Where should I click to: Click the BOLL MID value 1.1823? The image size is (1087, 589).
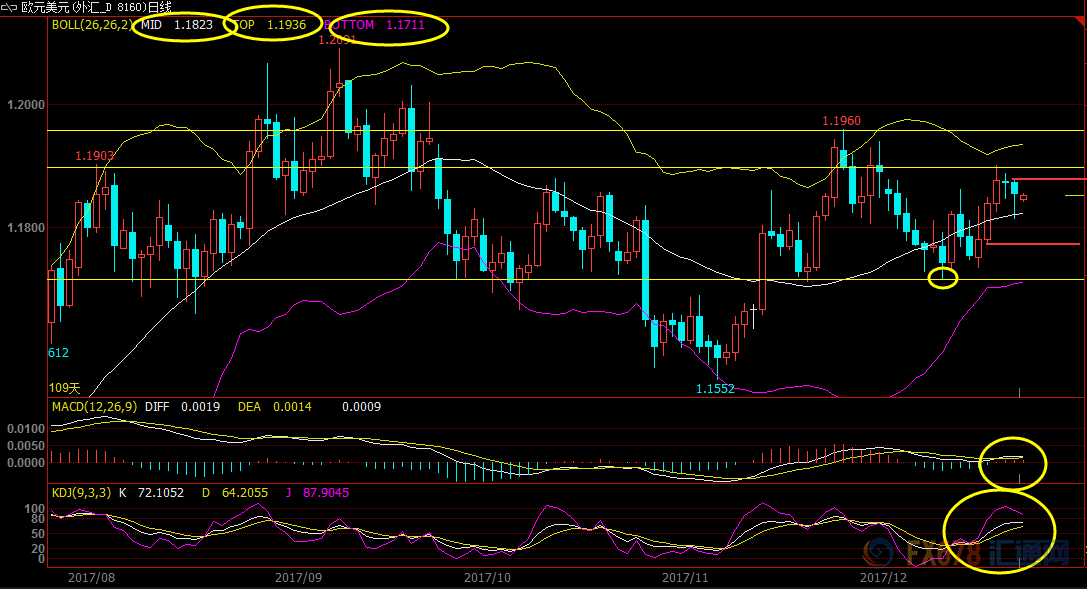pos(192,24)
